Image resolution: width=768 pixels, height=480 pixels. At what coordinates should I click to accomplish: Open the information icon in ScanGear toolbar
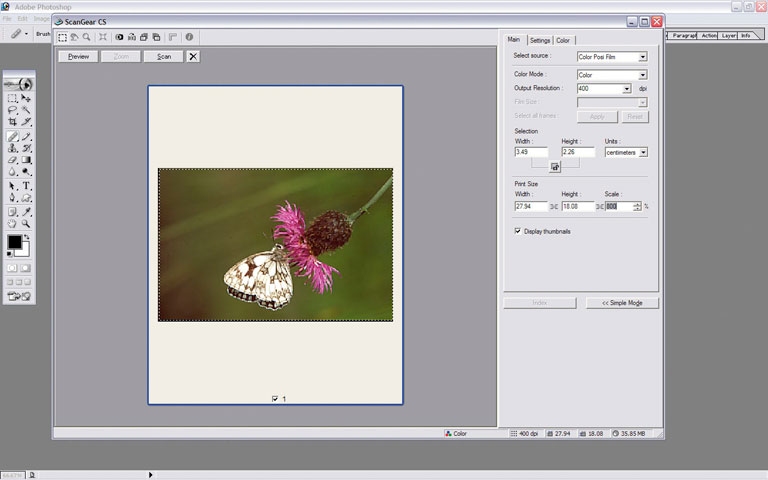188,37
